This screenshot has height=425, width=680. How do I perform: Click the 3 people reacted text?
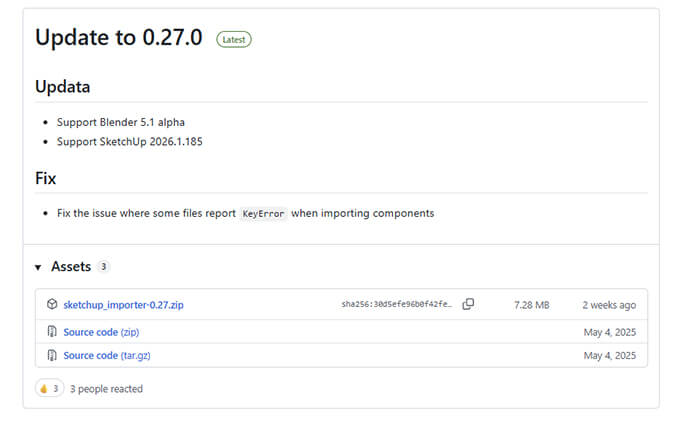(x=106, y=388)
